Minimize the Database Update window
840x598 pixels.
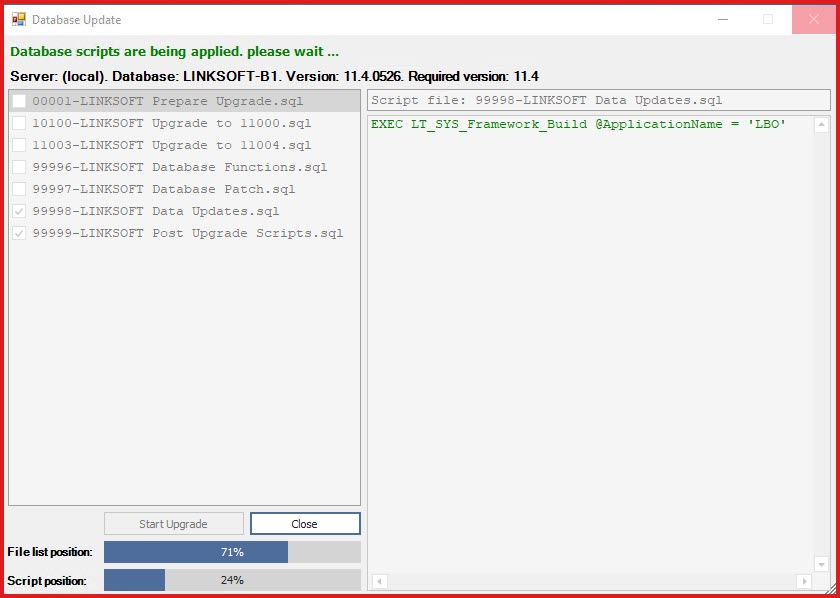(723, 20)
